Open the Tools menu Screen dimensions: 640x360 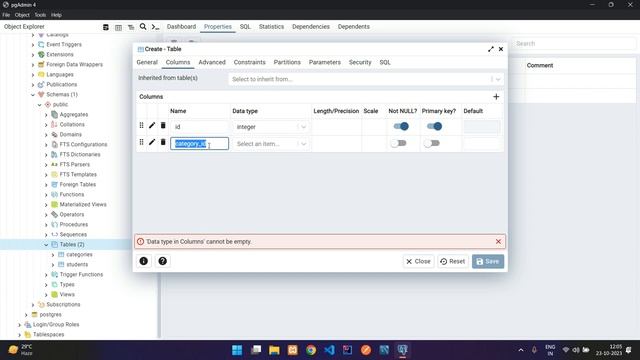40,15
